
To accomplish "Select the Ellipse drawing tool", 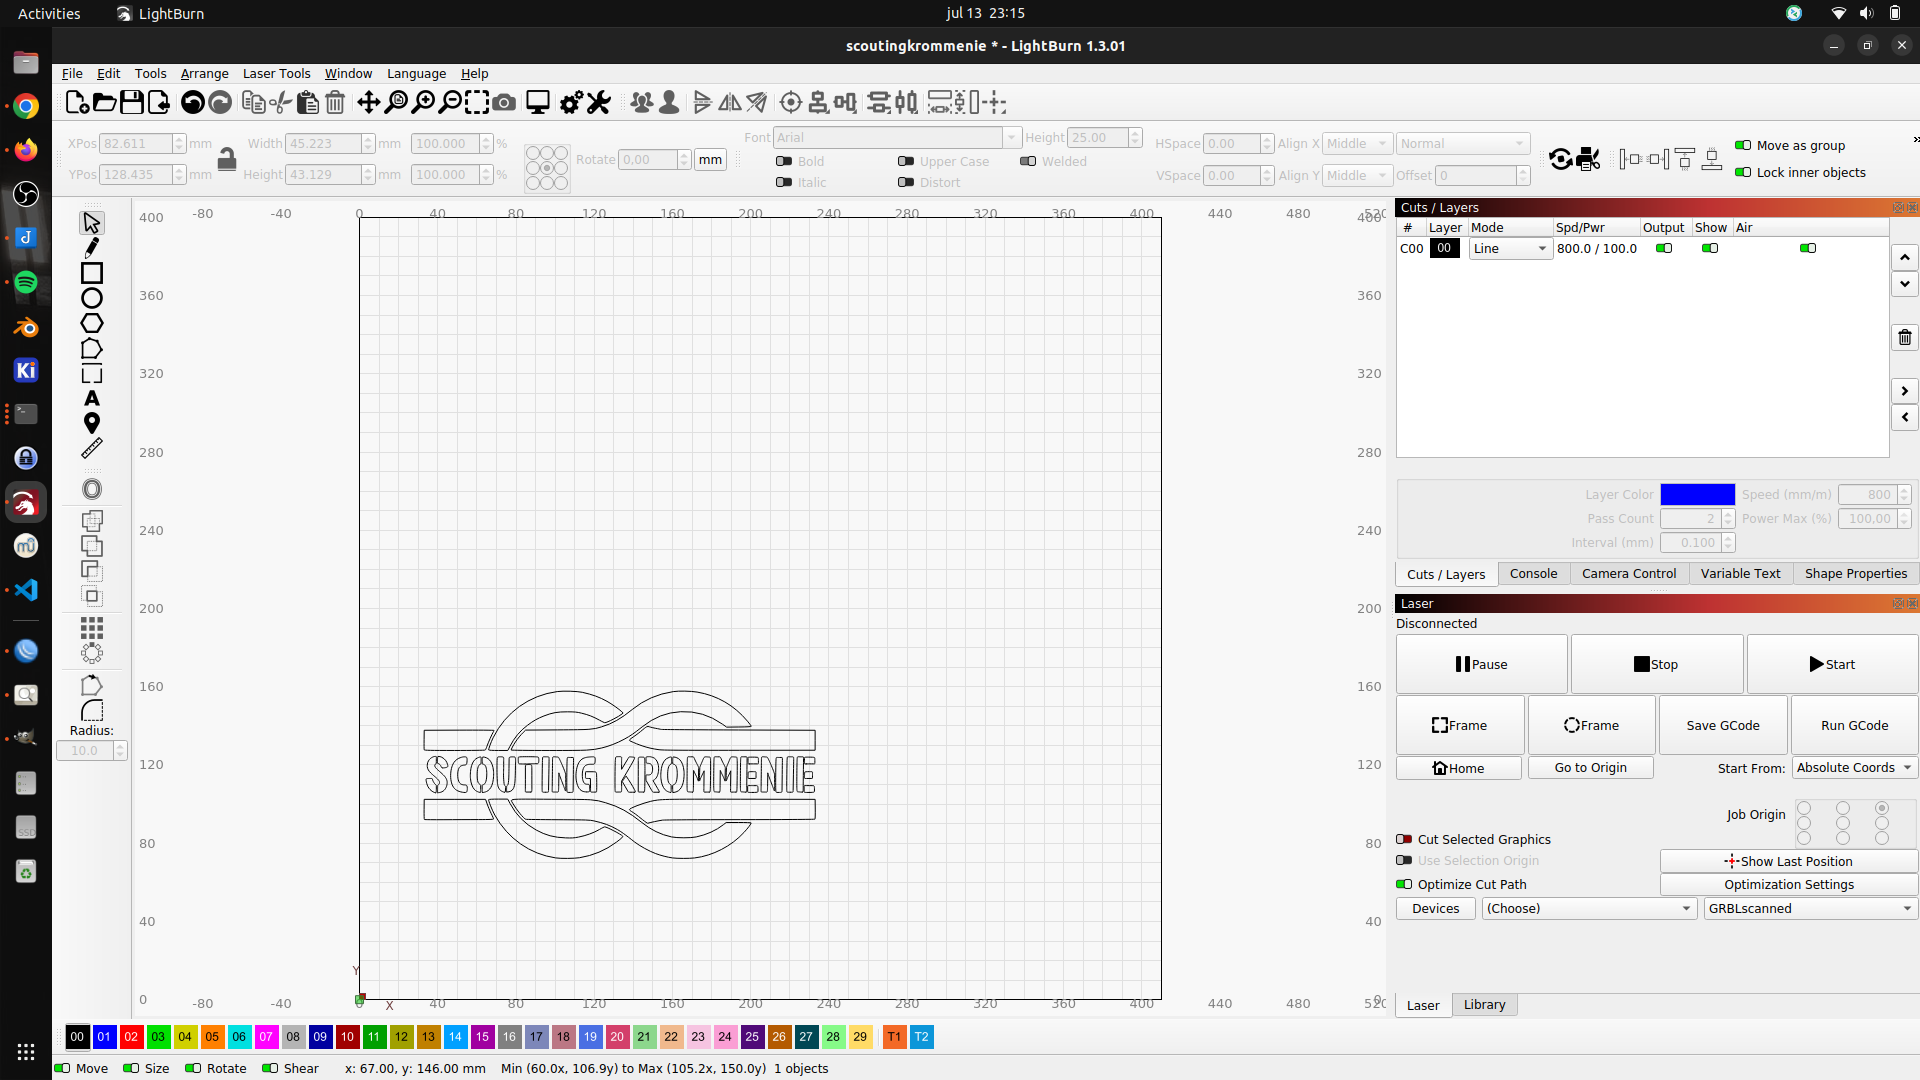I will [x=92, y=298].
